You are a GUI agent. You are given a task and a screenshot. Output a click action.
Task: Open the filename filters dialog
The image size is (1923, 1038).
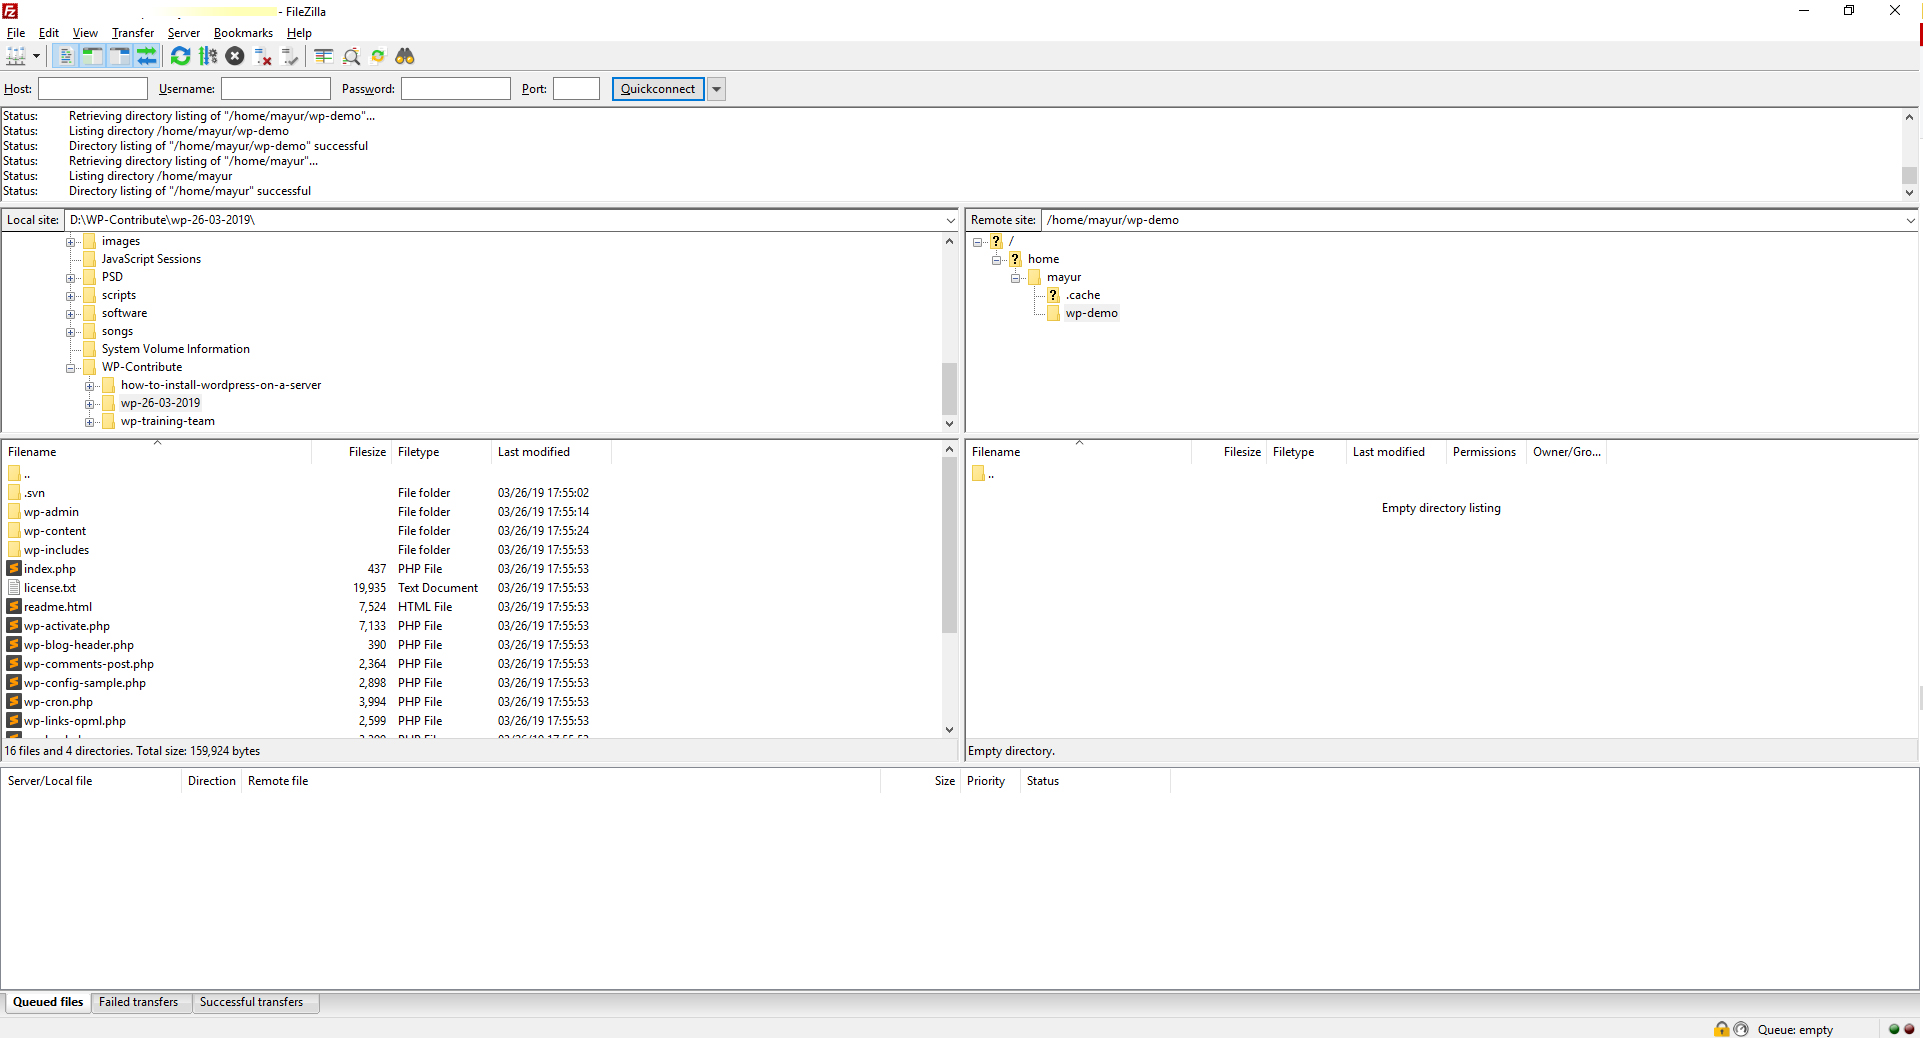(x=324, y=56)
